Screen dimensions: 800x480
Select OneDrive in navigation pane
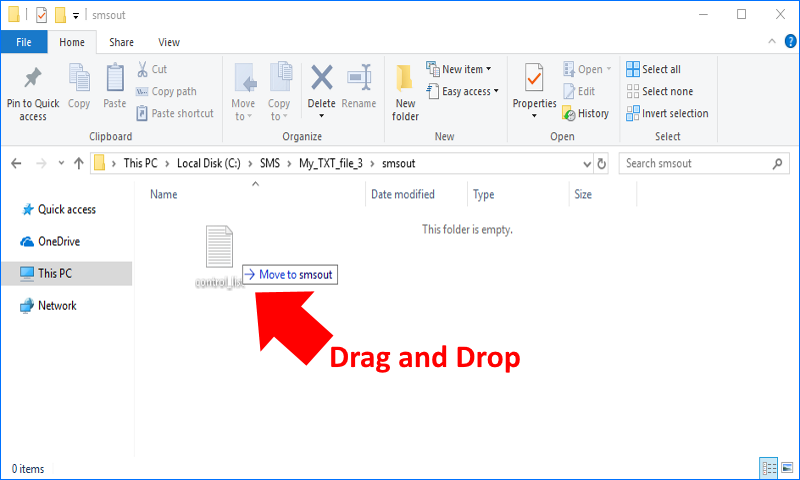pyautogui.click(x=59, y=241)
